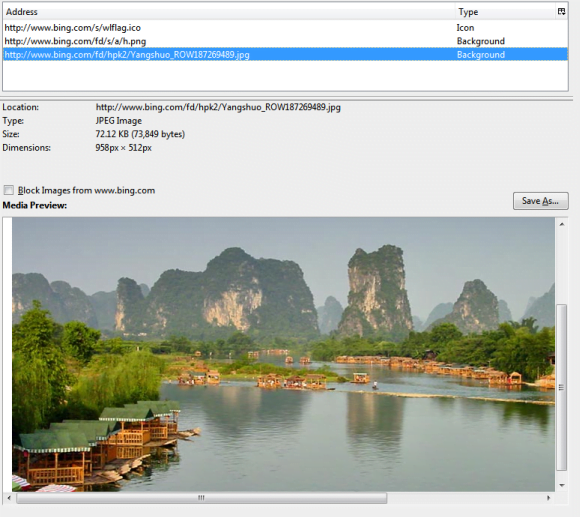Sort the list by the Type column header
The image size is (580, 517).
(505, 12)
